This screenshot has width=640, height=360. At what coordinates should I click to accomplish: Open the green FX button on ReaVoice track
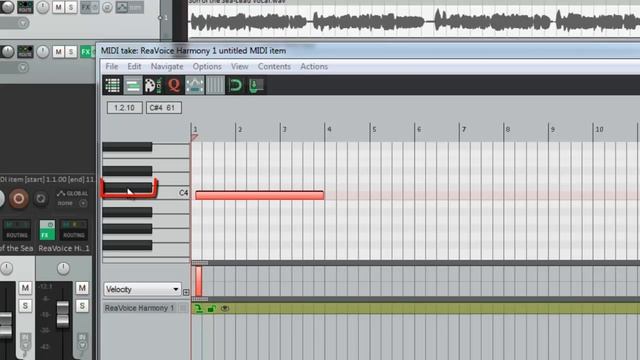tap(86, 52)
